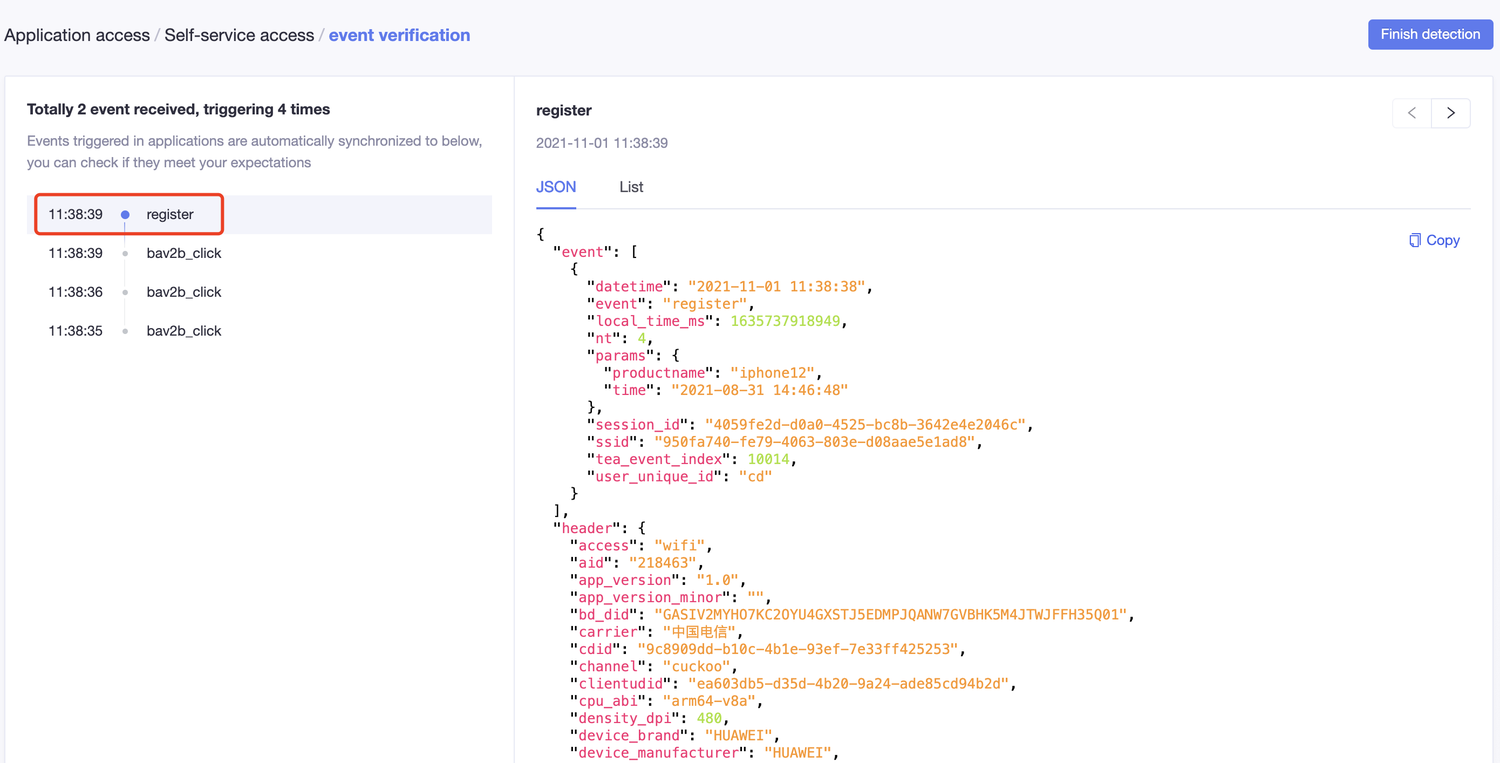
Task: Copy the JSON content
Action: [1434, 240]
